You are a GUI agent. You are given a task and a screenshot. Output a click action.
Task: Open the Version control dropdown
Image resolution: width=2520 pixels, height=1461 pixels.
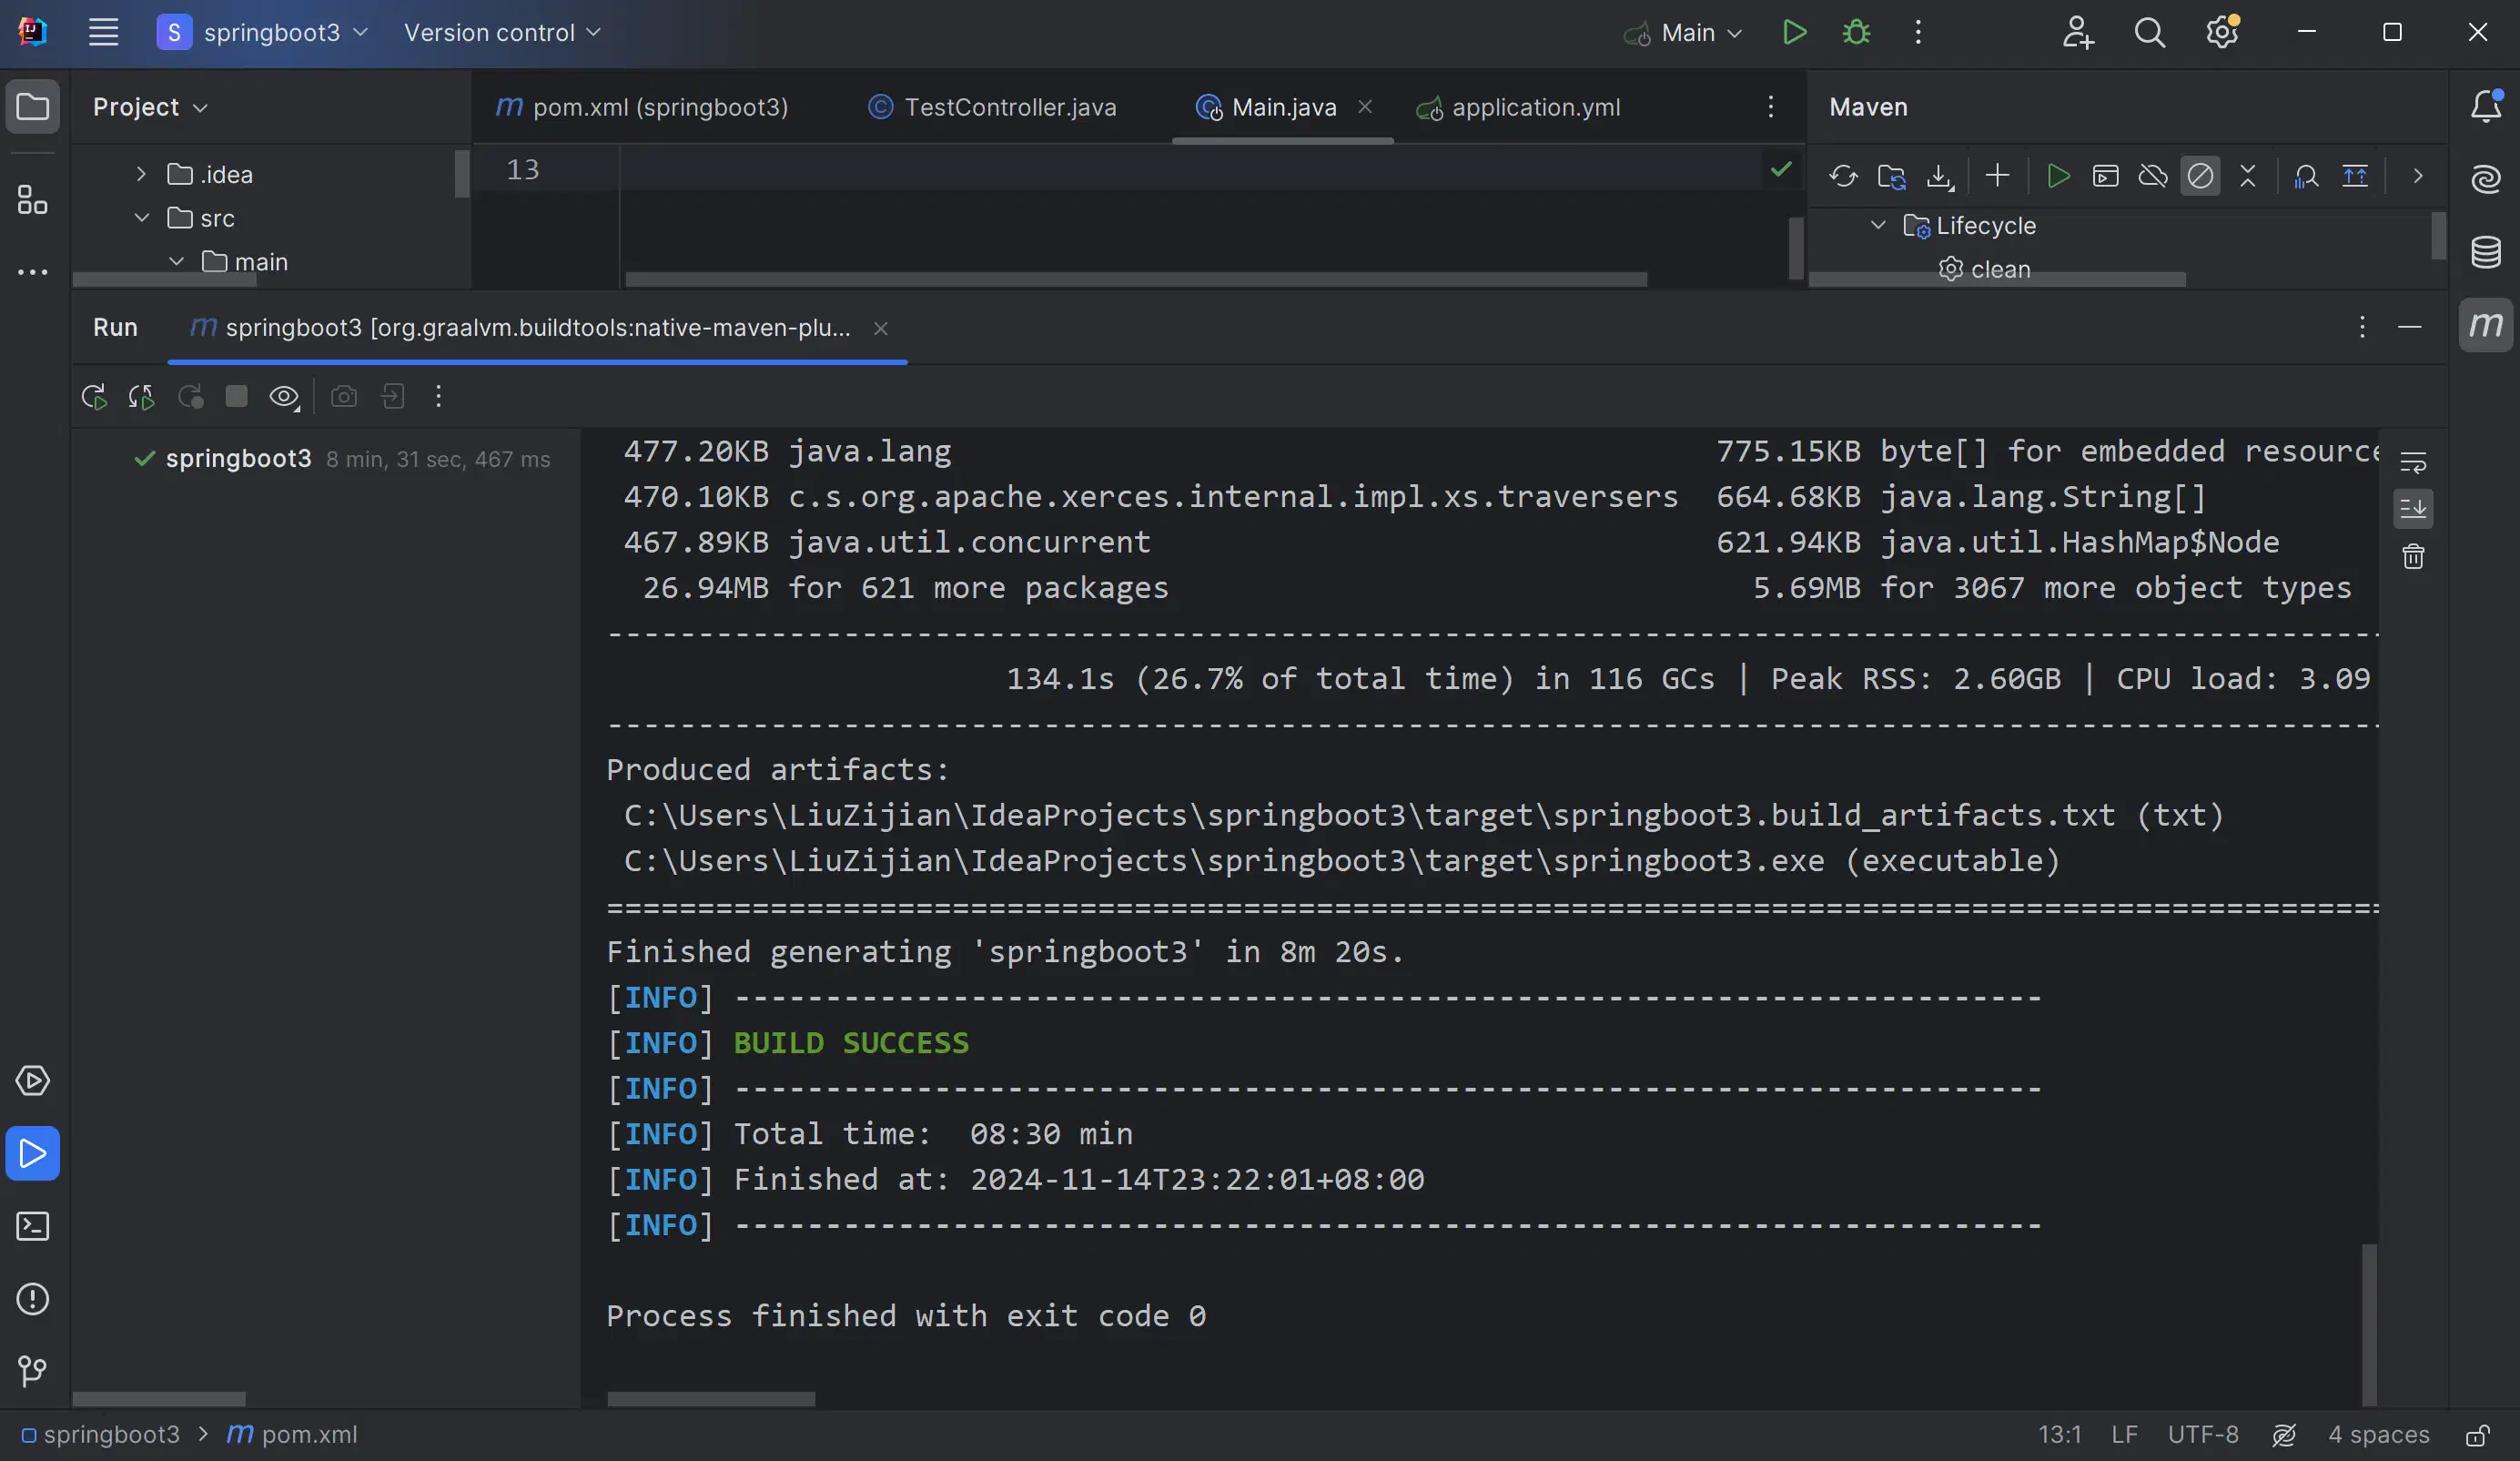tap(502, 32)
